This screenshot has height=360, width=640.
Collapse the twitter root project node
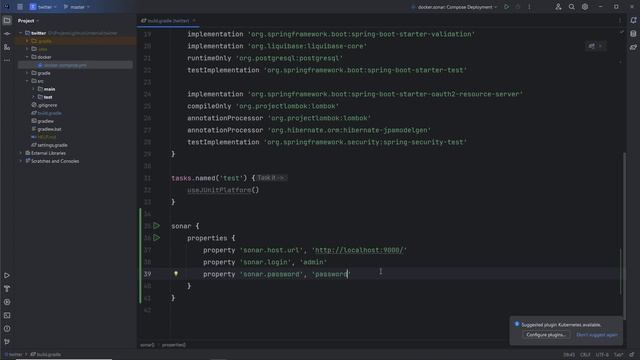[21, 33]
